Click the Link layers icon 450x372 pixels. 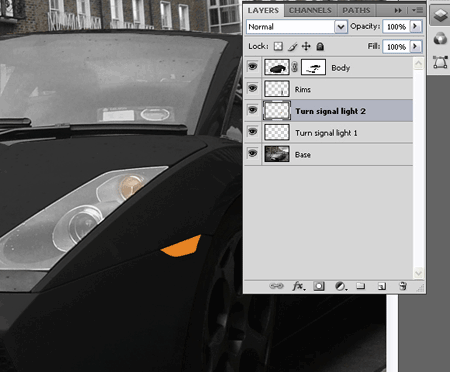pyautogui.click(x=276, y=286)
